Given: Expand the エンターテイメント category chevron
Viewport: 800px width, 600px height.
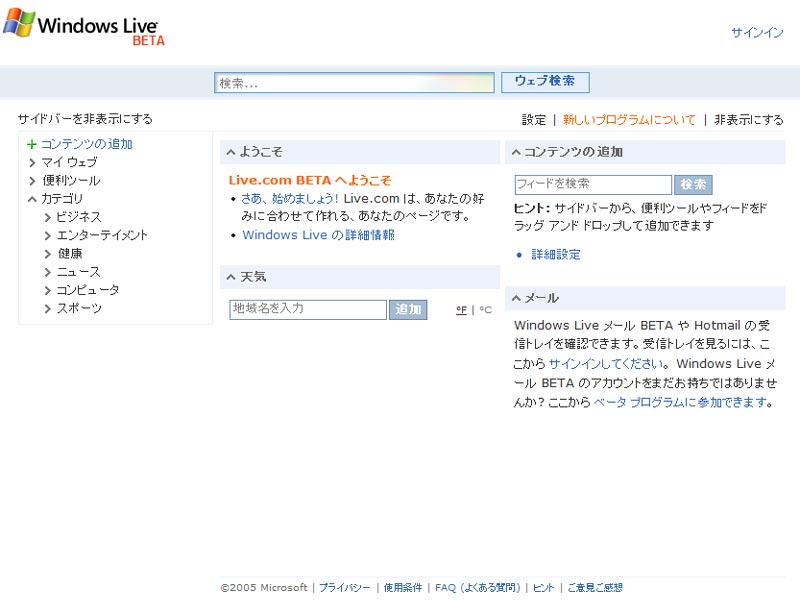Looking at the screenshot, I should tap(47, 236).
